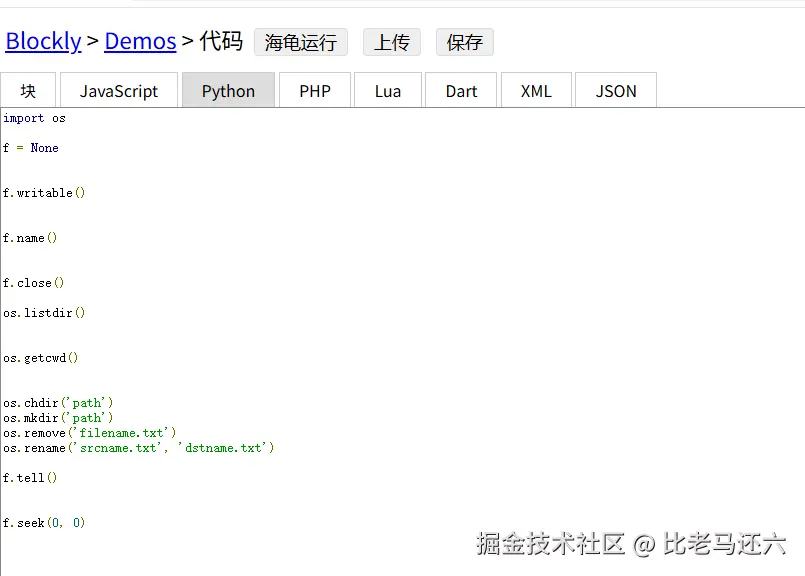Click the os.listdir() line in code

click(44, 313)
